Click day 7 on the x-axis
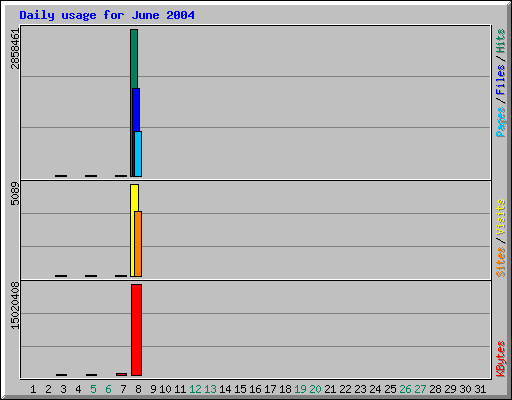Image resolution: width=512 pixels, height=400 pixels. coord(123,389)
